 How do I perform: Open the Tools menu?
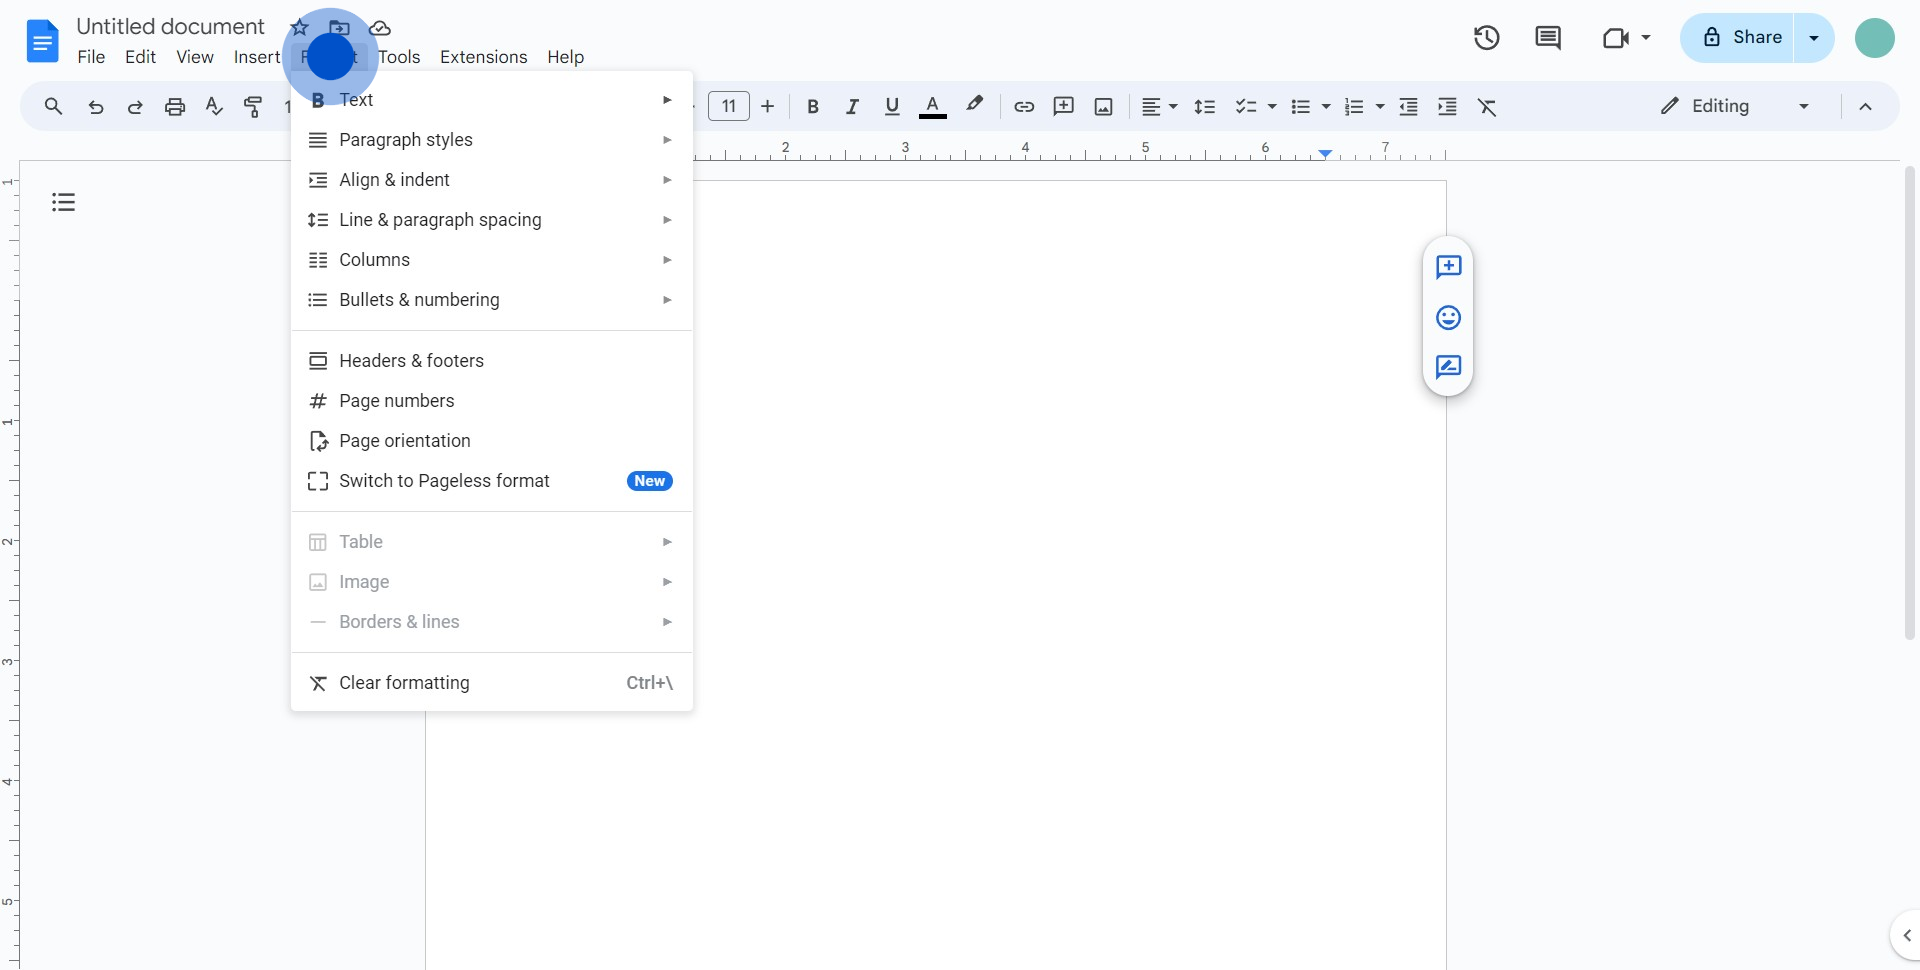399,57
